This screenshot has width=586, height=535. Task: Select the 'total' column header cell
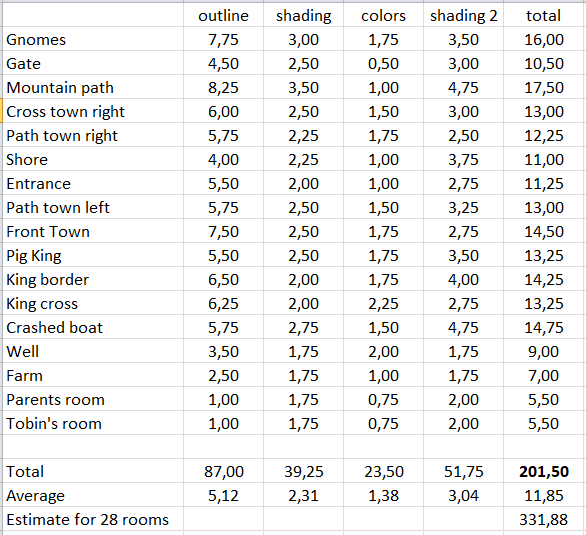(544, 16)
